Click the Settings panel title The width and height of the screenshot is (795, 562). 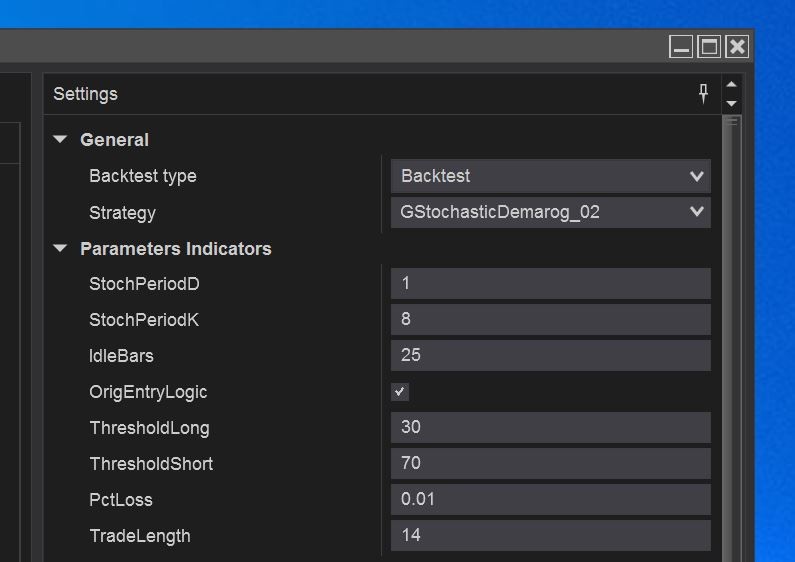click(86, 94)
